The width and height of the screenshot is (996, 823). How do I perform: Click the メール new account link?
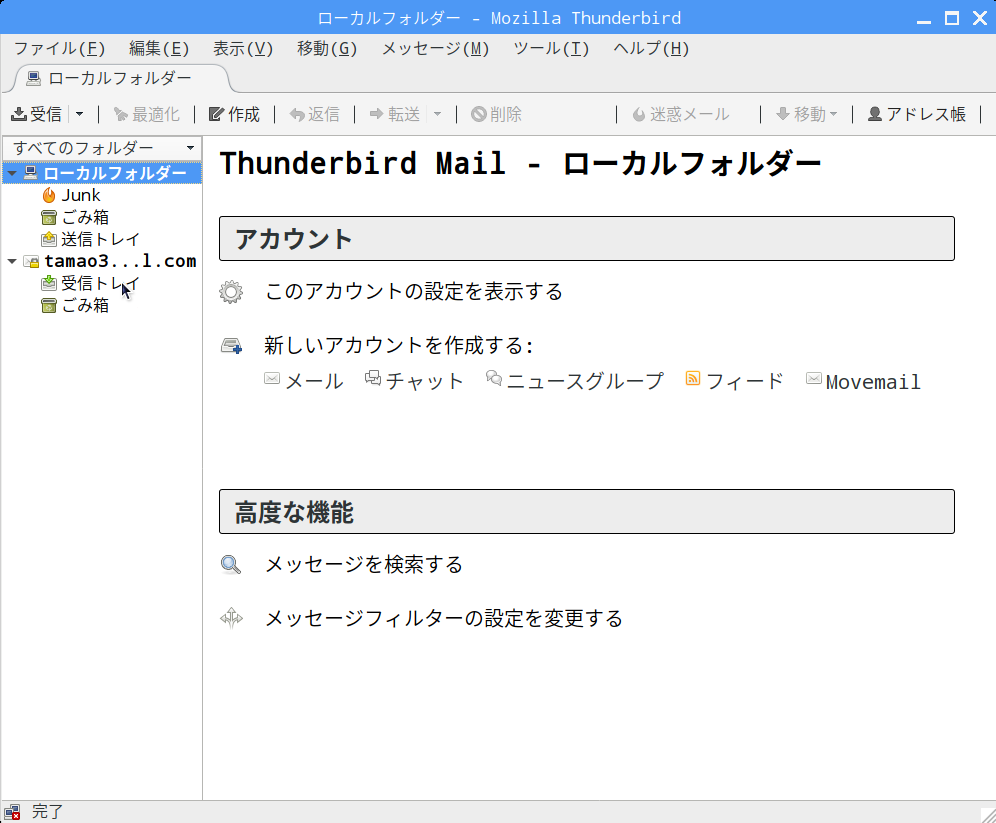click(314, 381)
